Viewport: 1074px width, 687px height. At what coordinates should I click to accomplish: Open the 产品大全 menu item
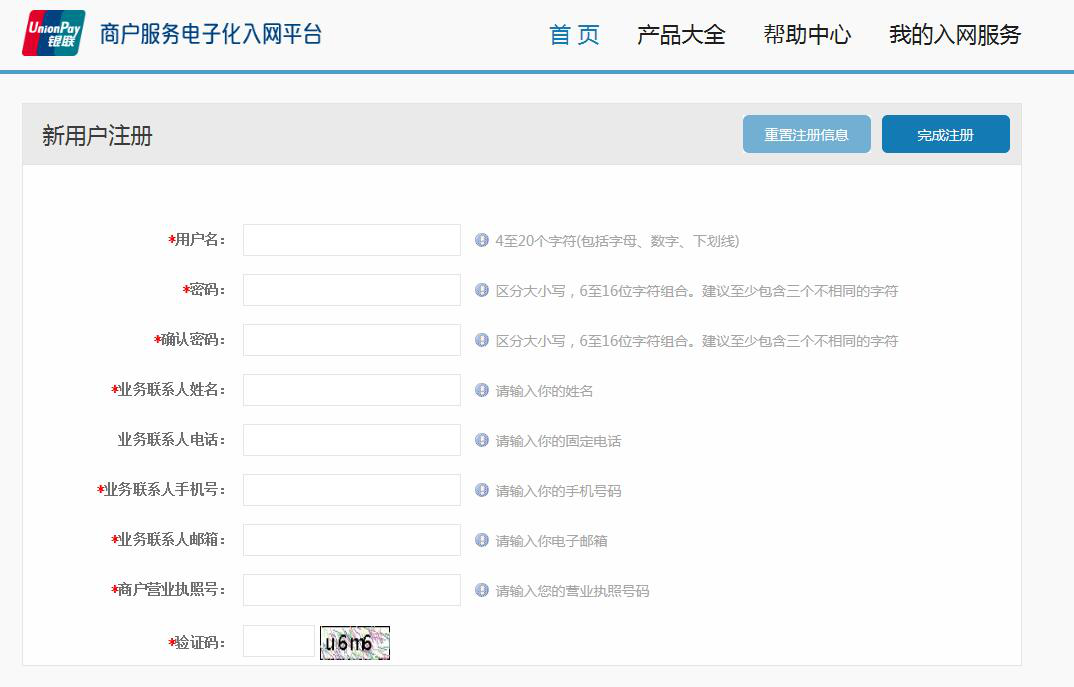tap(680, 35)
